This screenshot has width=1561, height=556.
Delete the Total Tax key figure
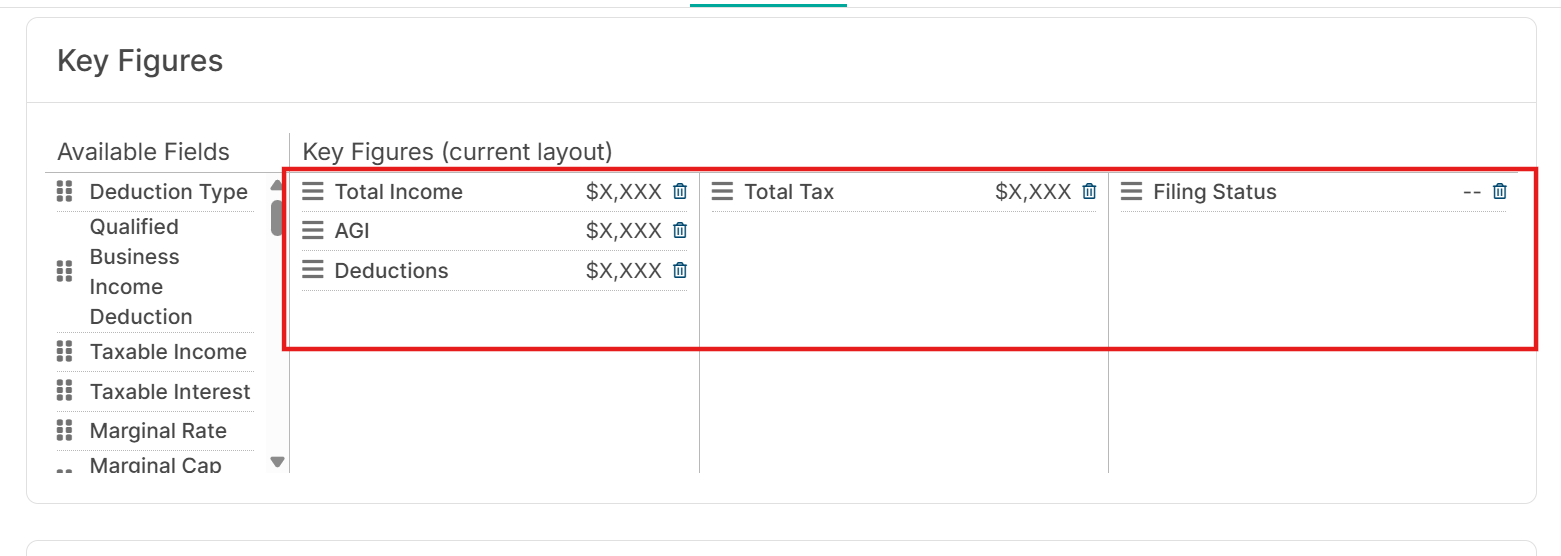pos(1090,191)
